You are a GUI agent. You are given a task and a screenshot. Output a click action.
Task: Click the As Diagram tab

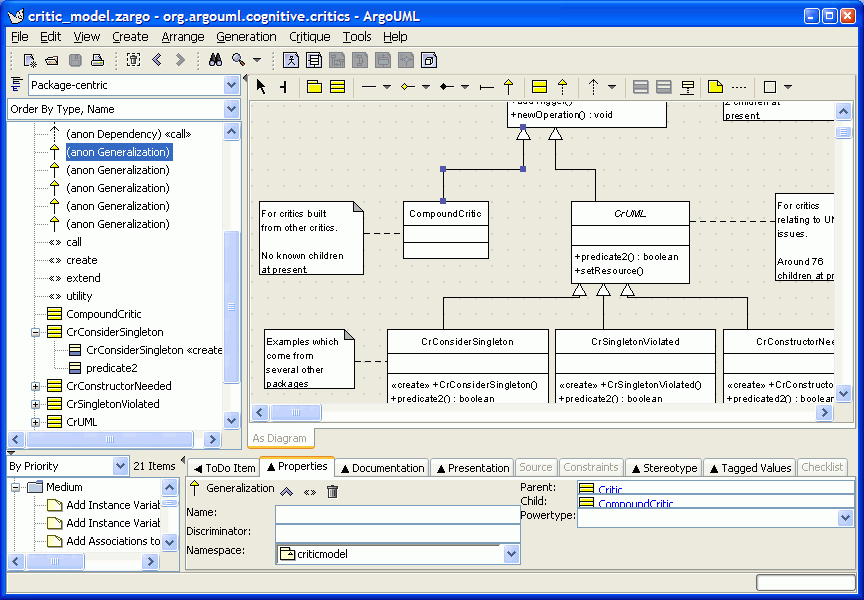280,438
